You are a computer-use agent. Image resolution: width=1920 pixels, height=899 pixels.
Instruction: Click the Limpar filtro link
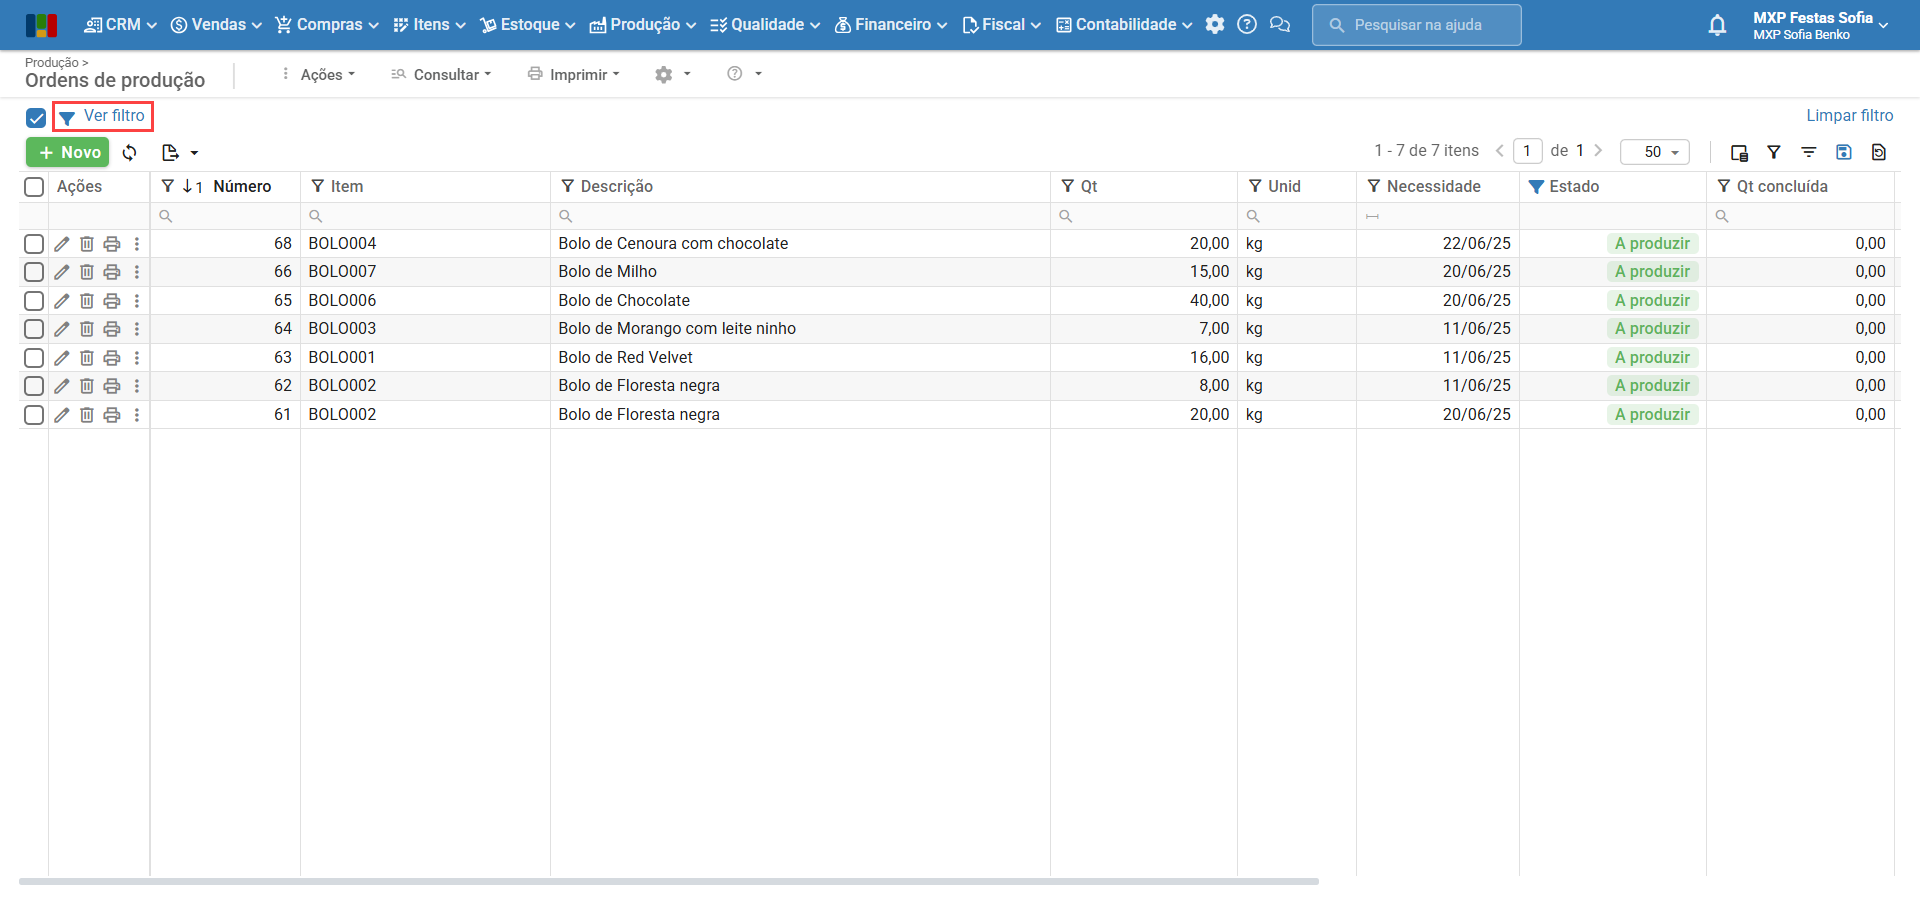point(1849,116)
